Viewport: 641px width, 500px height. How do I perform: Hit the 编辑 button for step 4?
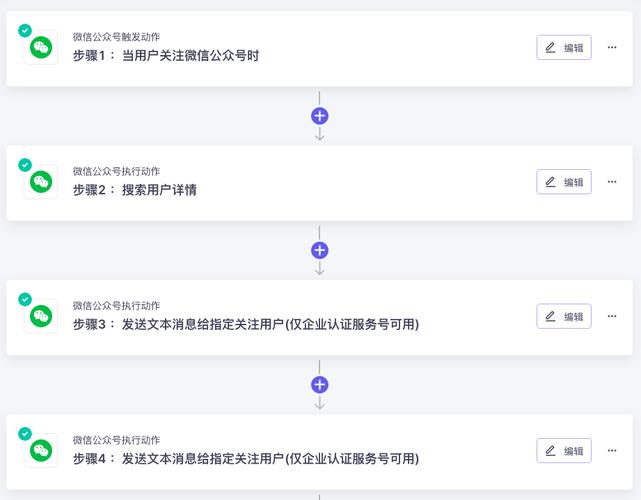[x=564, y=450]
